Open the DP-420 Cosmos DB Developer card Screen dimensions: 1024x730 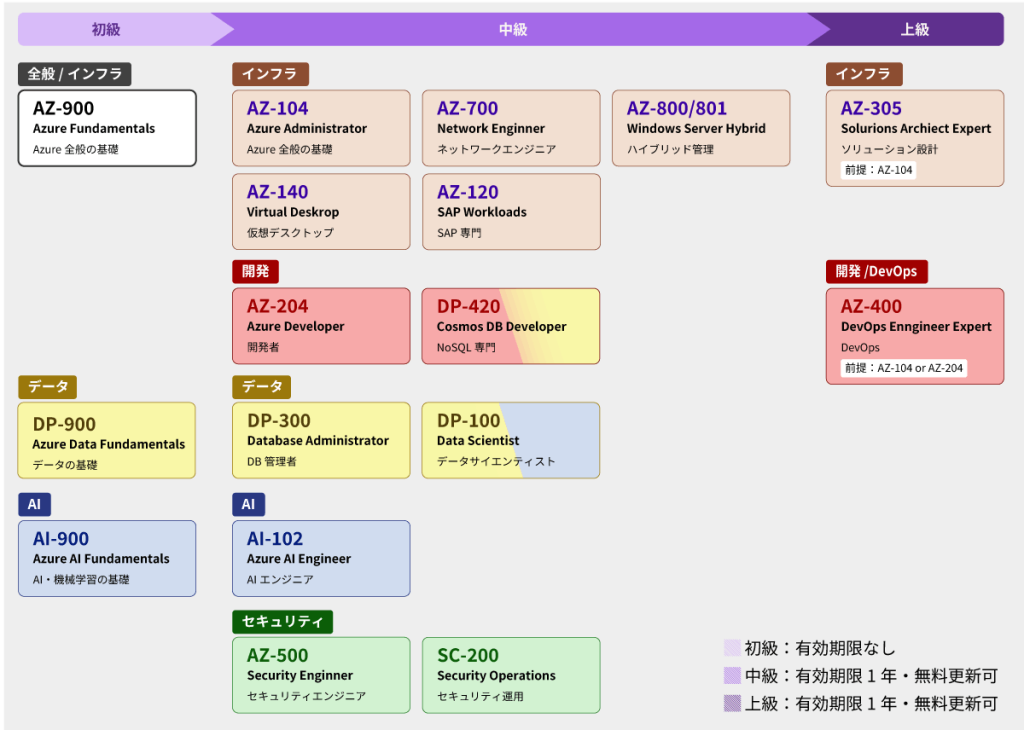point(511,325)
